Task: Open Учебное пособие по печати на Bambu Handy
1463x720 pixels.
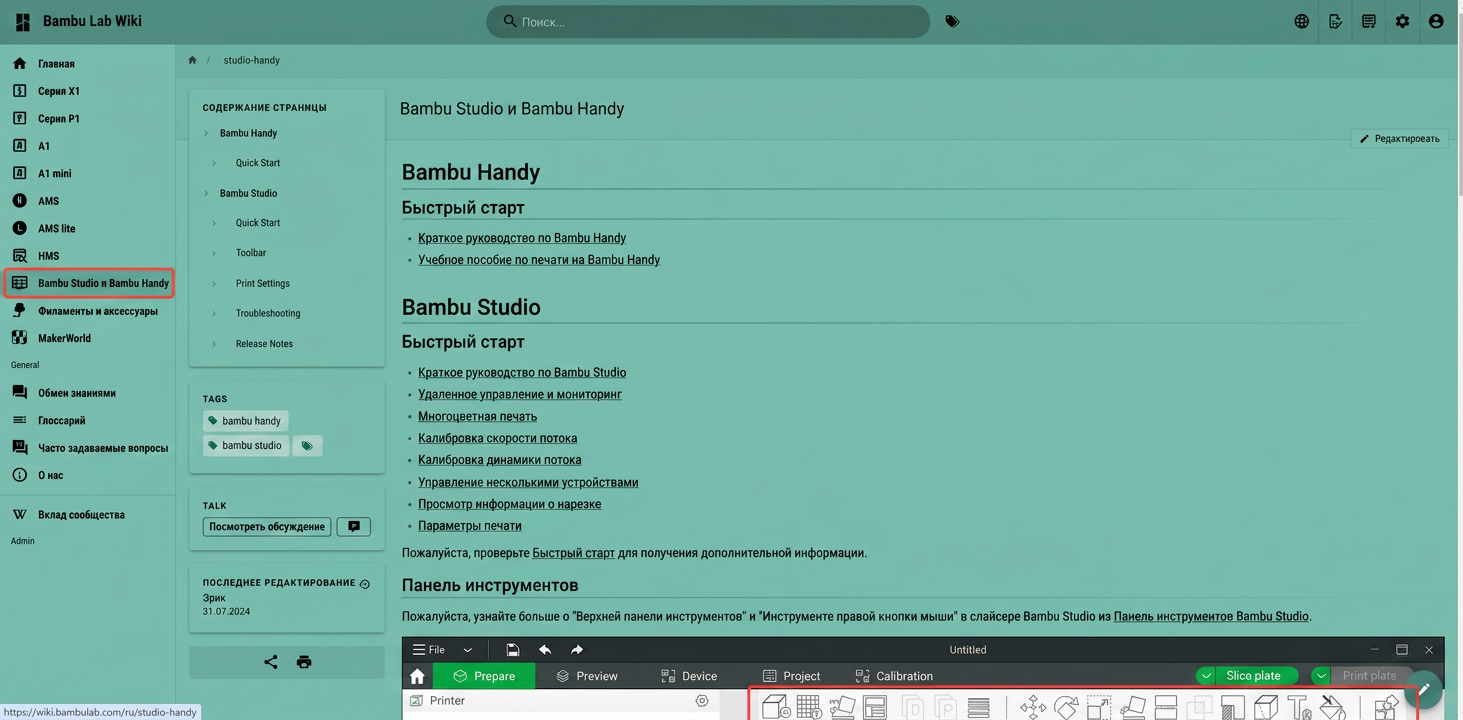Action: pyautogui.click(x=539, y=260)
